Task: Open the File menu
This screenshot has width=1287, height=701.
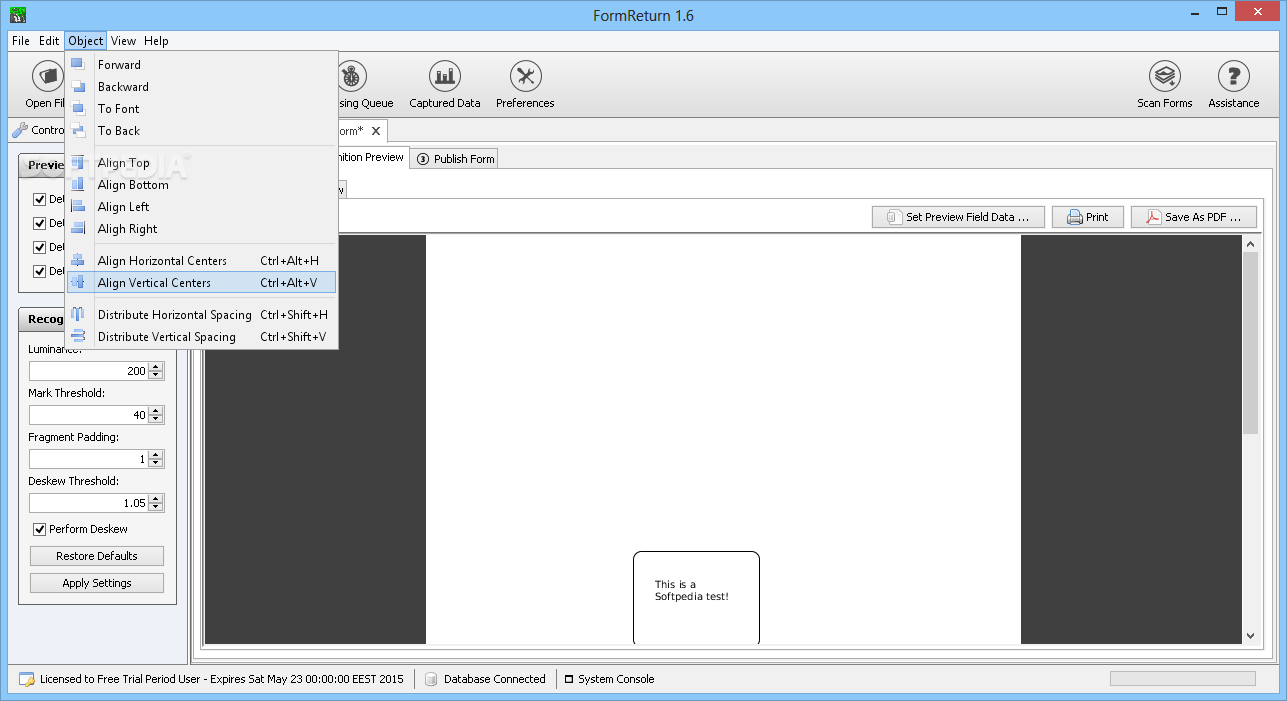Action: [x=21, y=41]
